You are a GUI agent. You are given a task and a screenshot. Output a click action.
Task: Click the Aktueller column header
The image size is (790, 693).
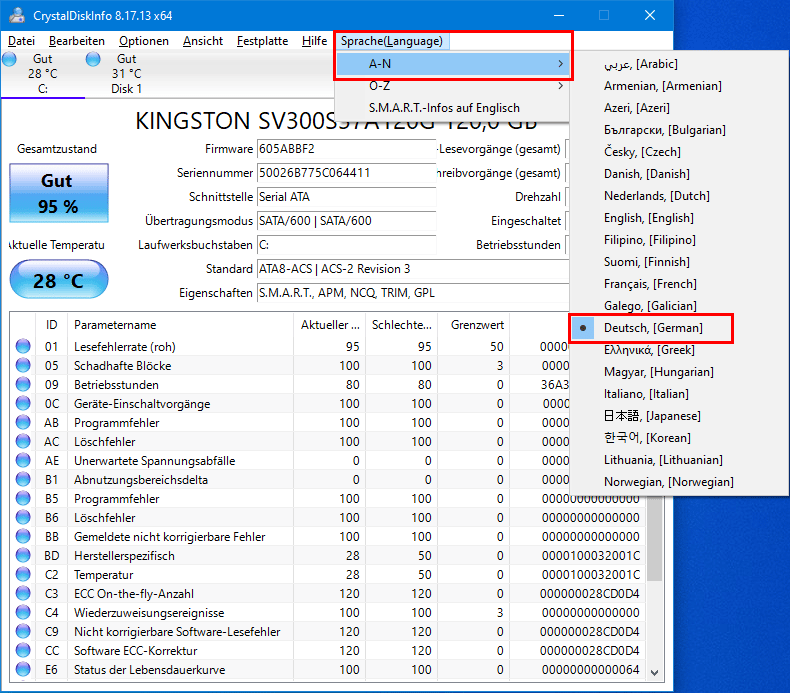pos(330,325)
